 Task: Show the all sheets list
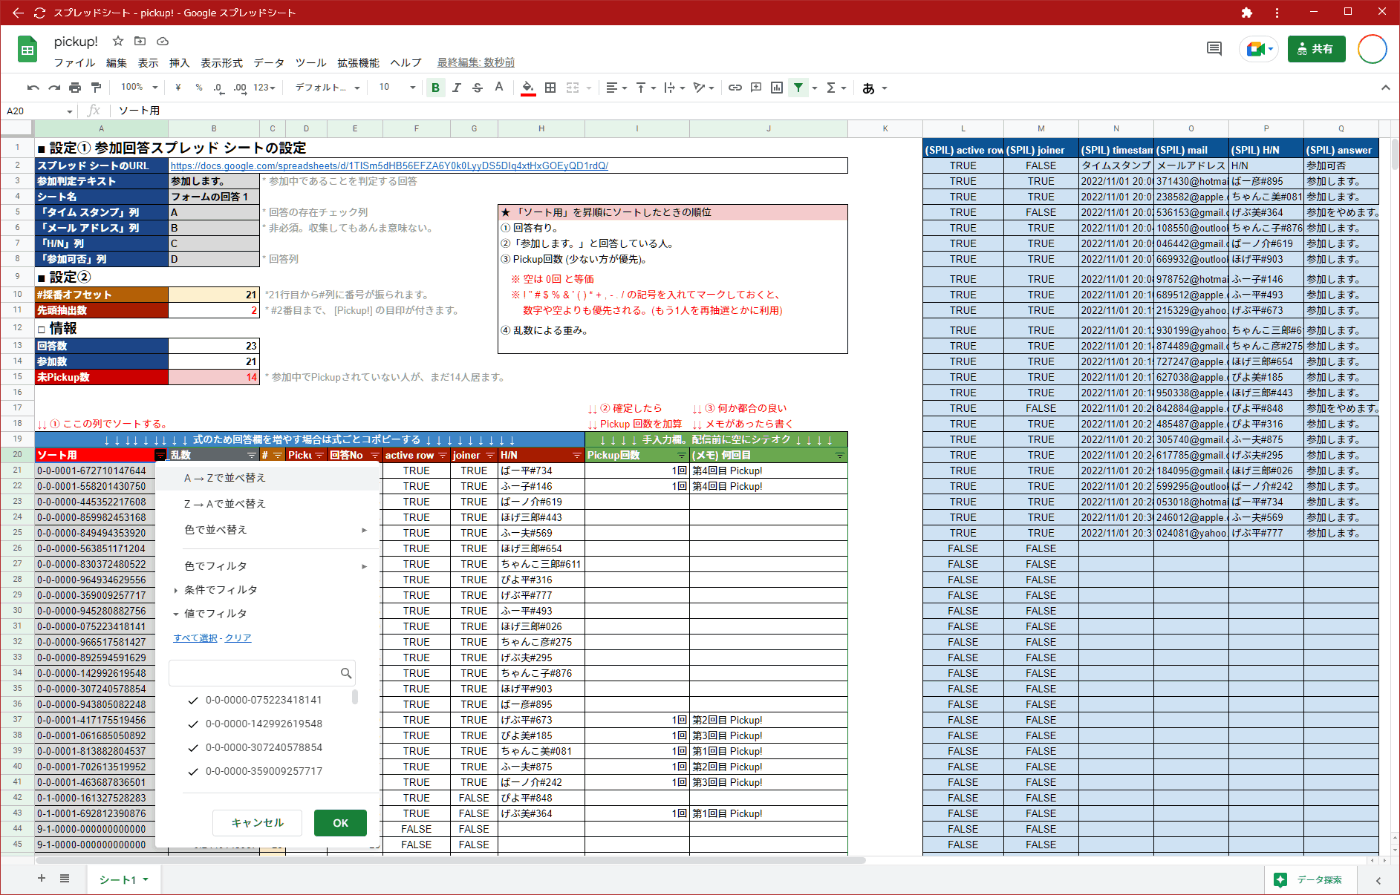[x=64, y=878]
